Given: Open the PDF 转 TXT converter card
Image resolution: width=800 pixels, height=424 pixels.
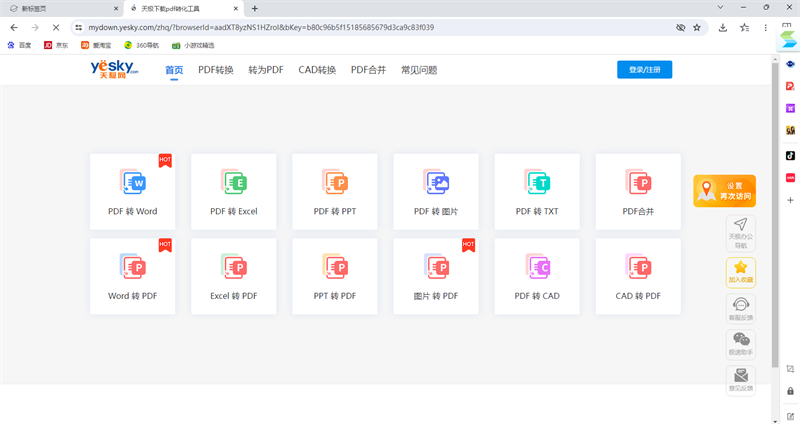Looking at the screenshot, I should 537,192.
